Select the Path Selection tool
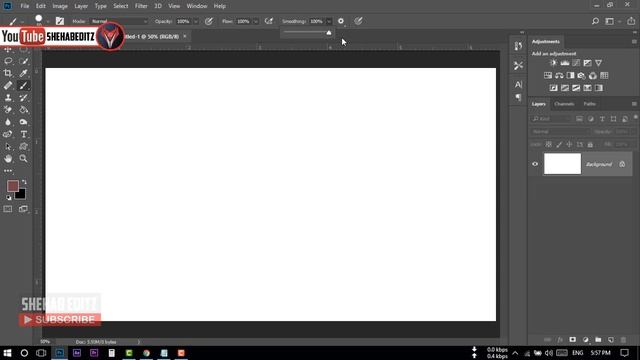This screenshot has width=640, height=360. (8, 147)
